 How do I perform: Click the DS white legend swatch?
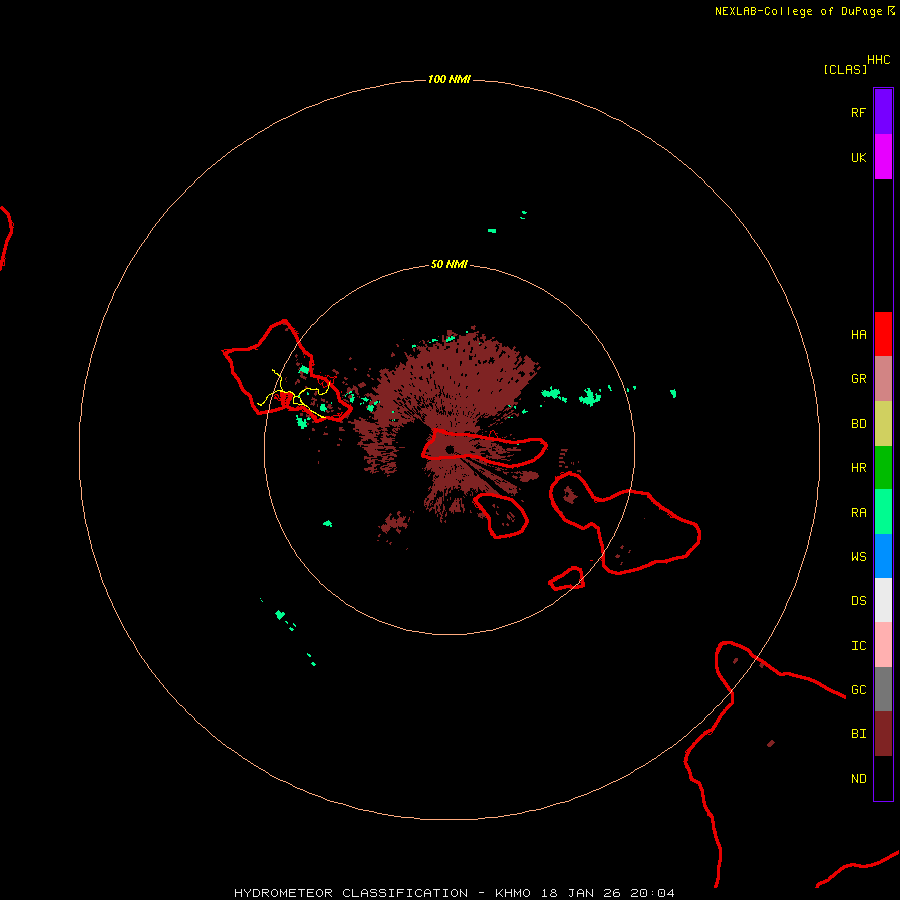[x=883, y=600]
